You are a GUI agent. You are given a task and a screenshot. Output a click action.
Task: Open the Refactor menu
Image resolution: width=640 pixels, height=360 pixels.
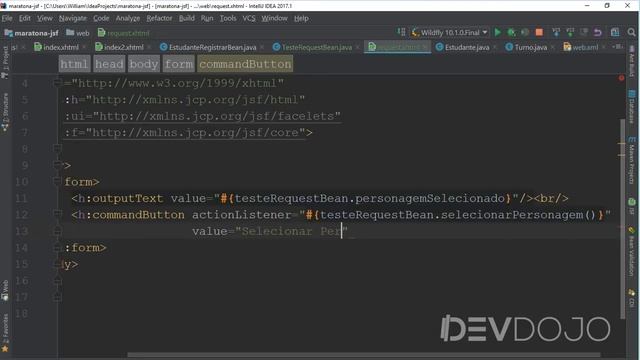point(159,18)
